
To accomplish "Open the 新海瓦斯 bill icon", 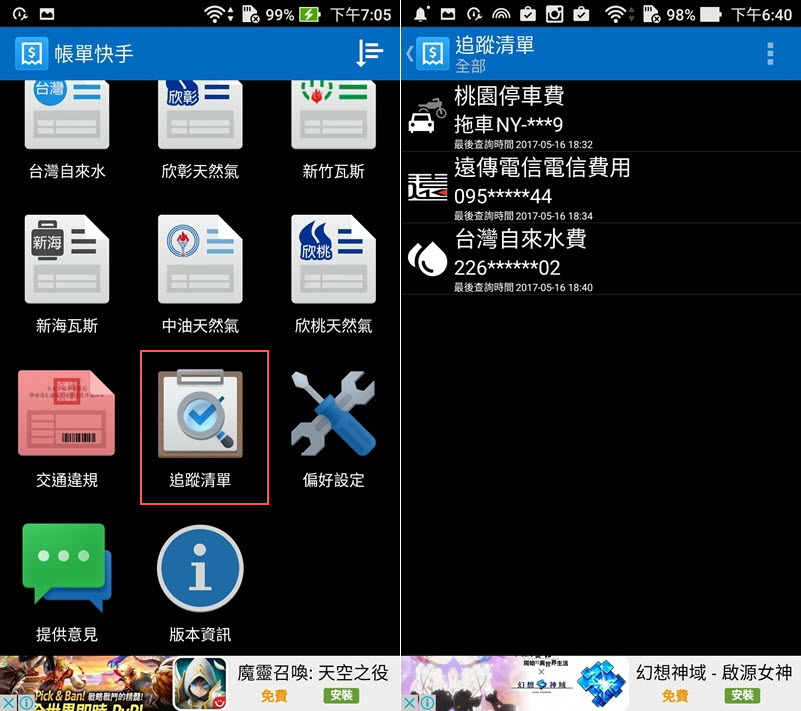I will 67,259.
